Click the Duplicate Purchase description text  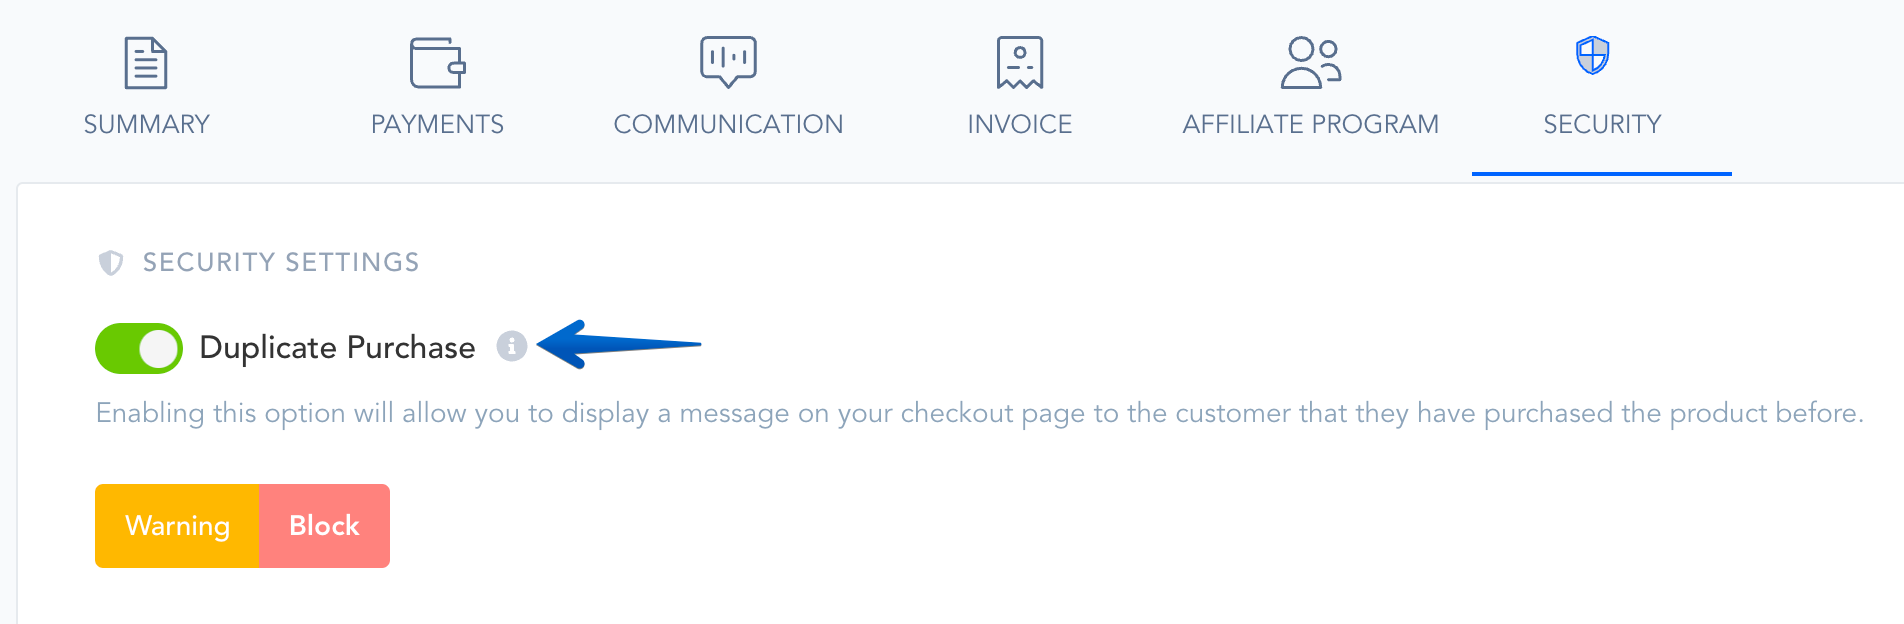979,413
